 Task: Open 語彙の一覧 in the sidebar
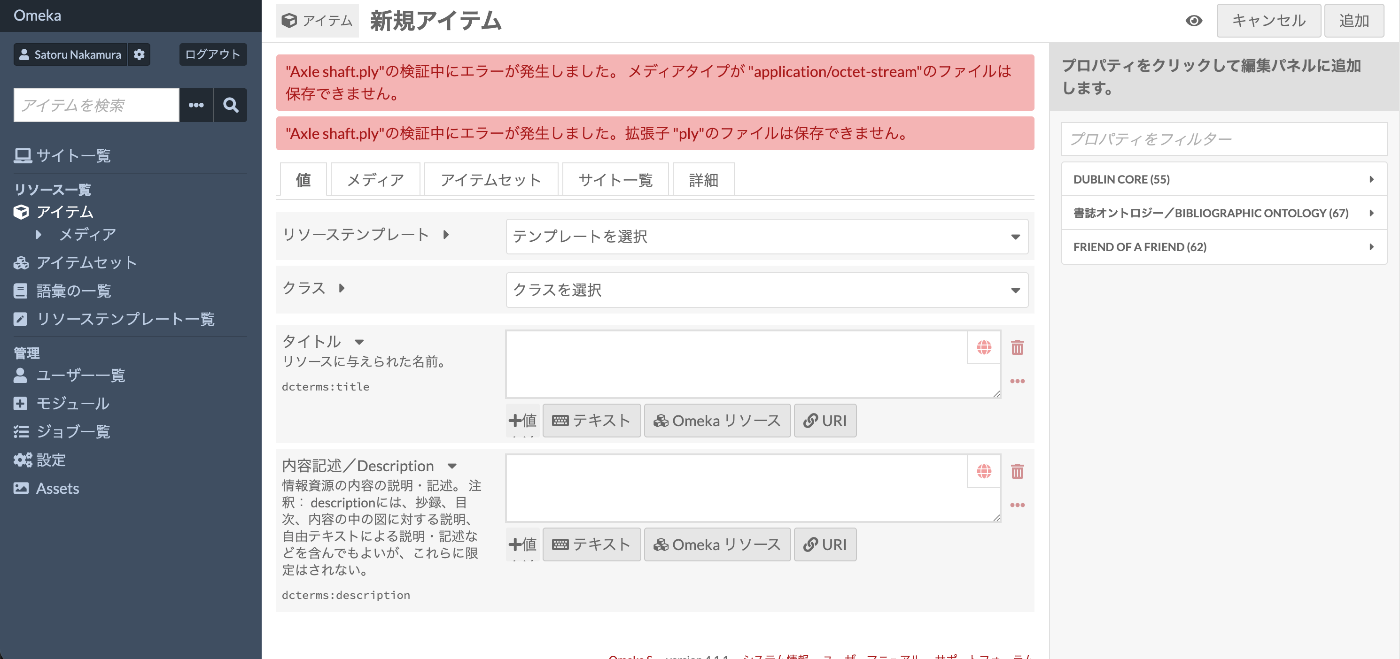tap(62, 291)
